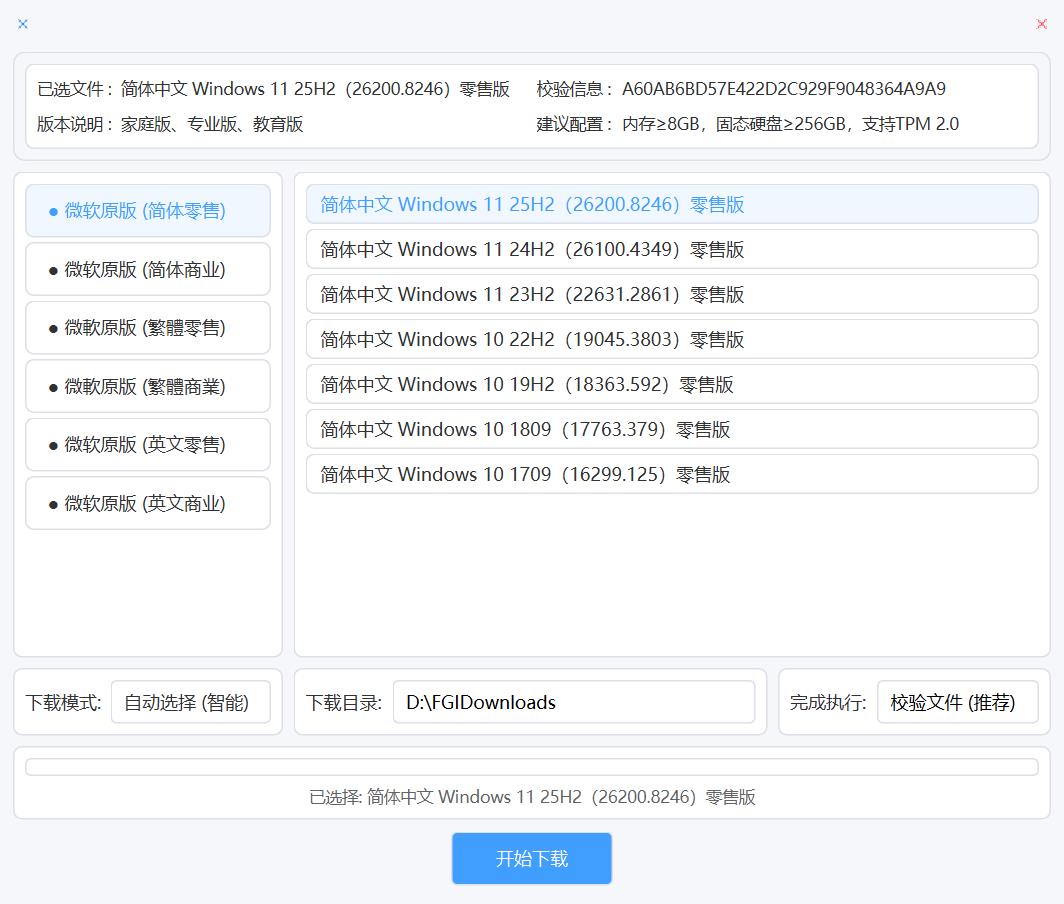Select the 微软原版 (繁體零售) category

(x=147, y=327)
